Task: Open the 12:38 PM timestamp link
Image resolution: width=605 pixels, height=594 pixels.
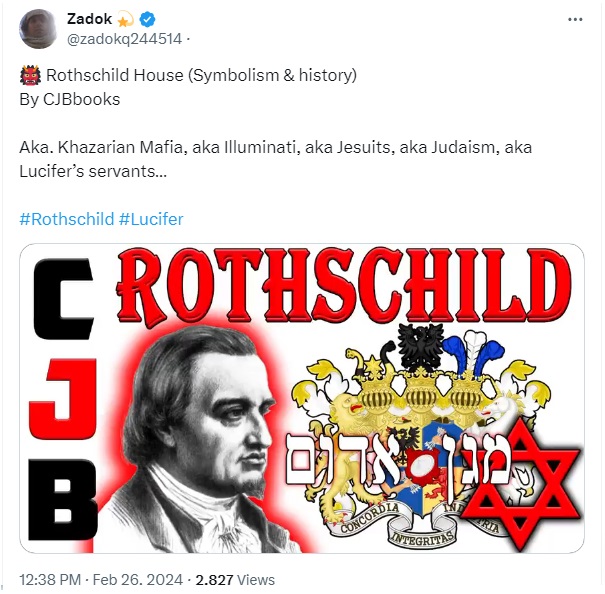Action: 50,580
